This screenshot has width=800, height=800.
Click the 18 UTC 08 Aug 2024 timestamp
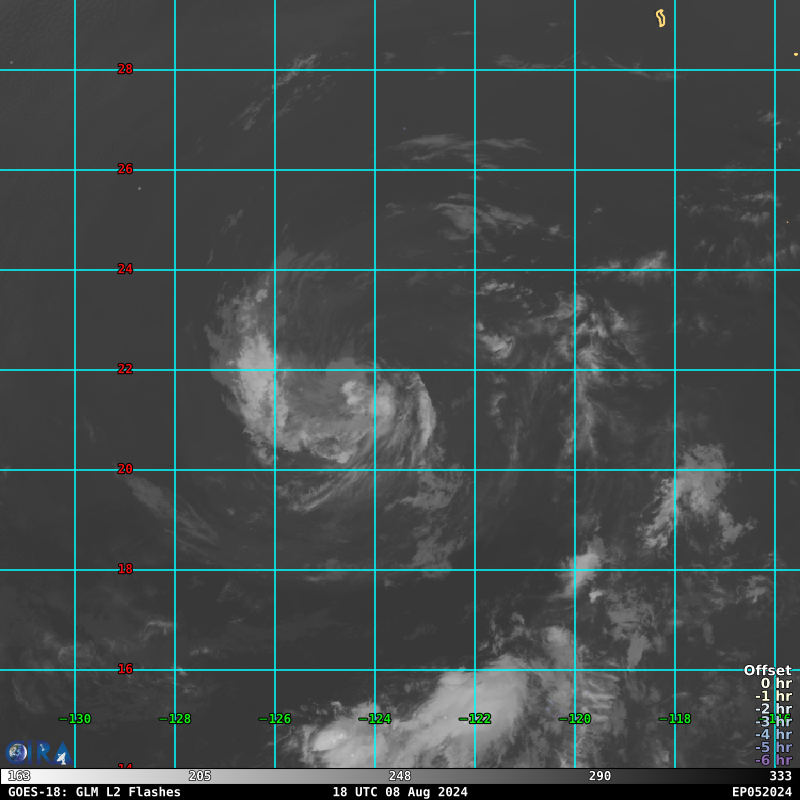(x=400, y=792)
